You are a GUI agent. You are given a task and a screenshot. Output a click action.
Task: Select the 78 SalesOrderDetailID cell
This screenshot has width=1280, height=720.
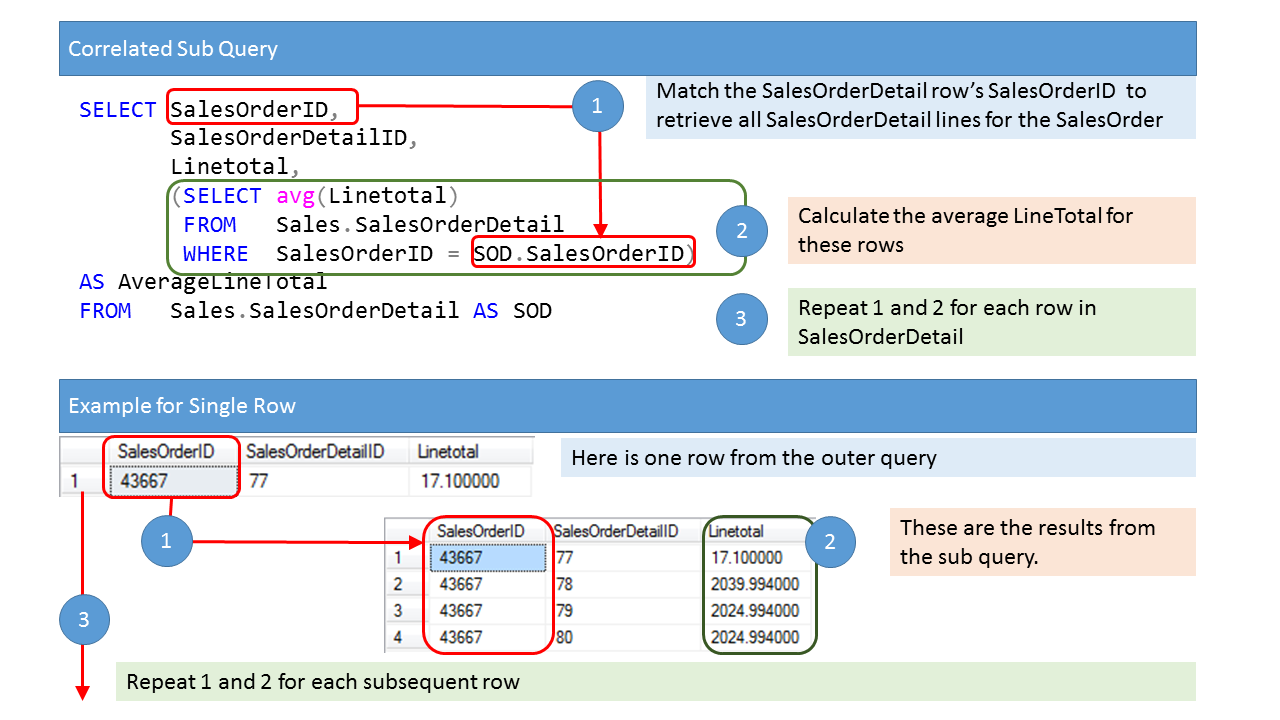pyautogui.click(x=626, y=584)
